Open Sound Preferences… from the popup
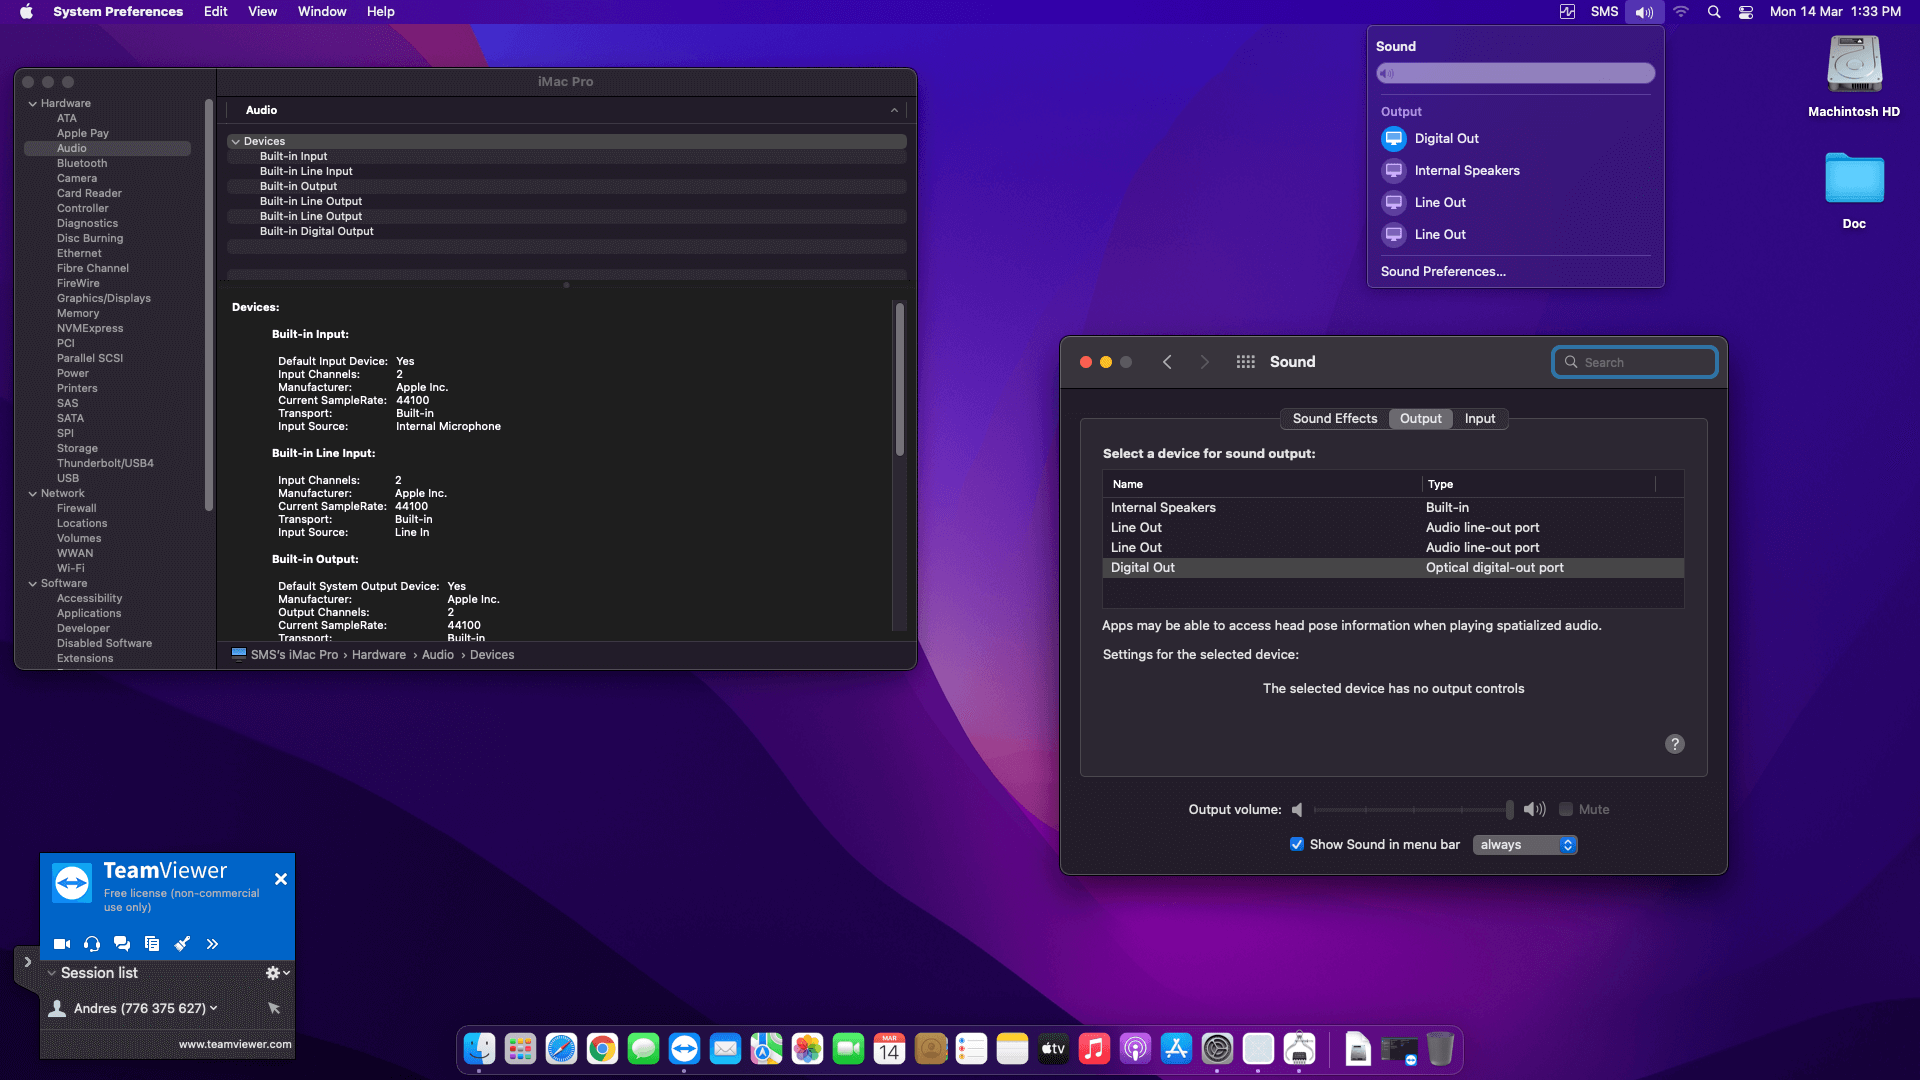Viewport: 1920px width, 1080px height. [x=1443, y=272]
